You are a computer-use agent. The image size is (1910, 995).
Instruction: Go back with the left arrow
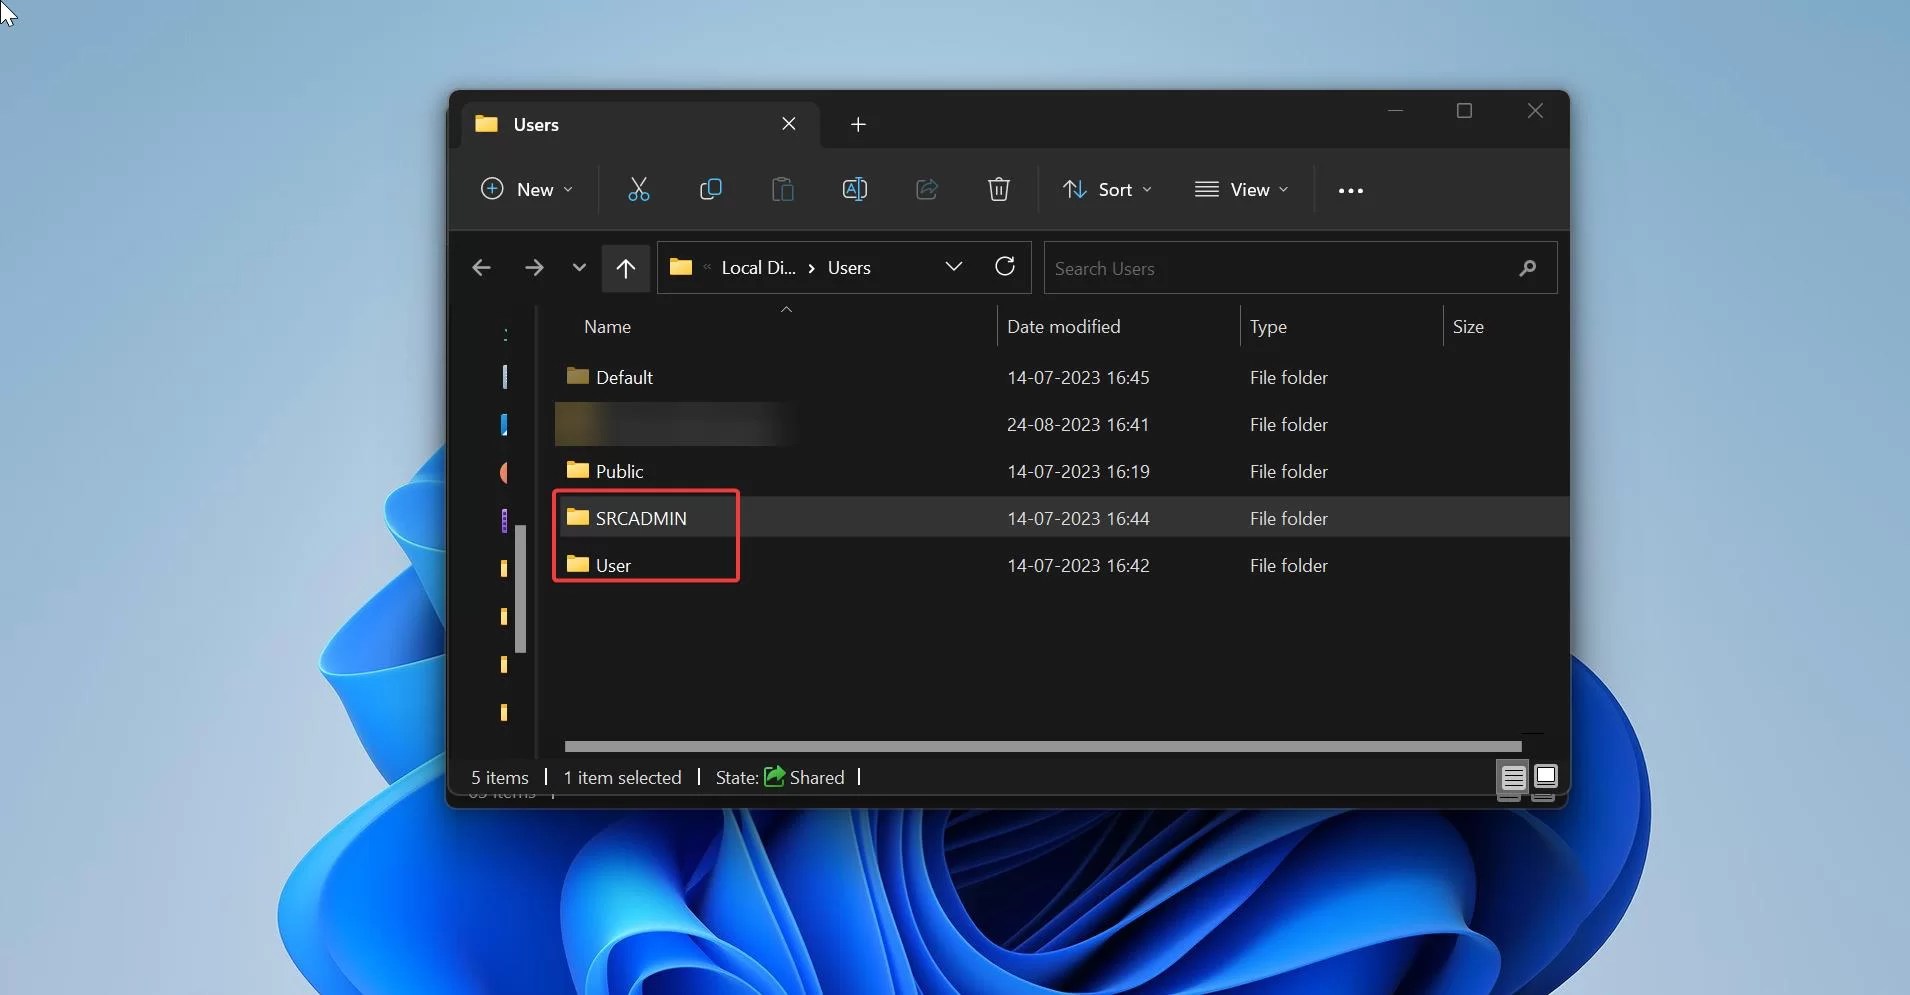tap(481, 268)
